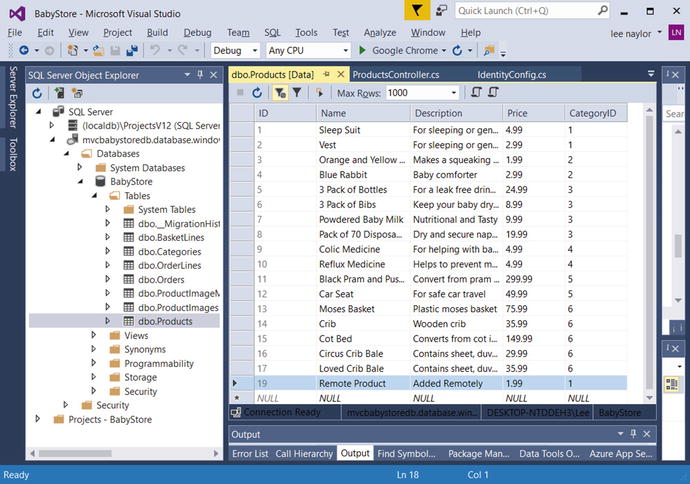Click the Open File toolbar icon

tap(98, 51)
